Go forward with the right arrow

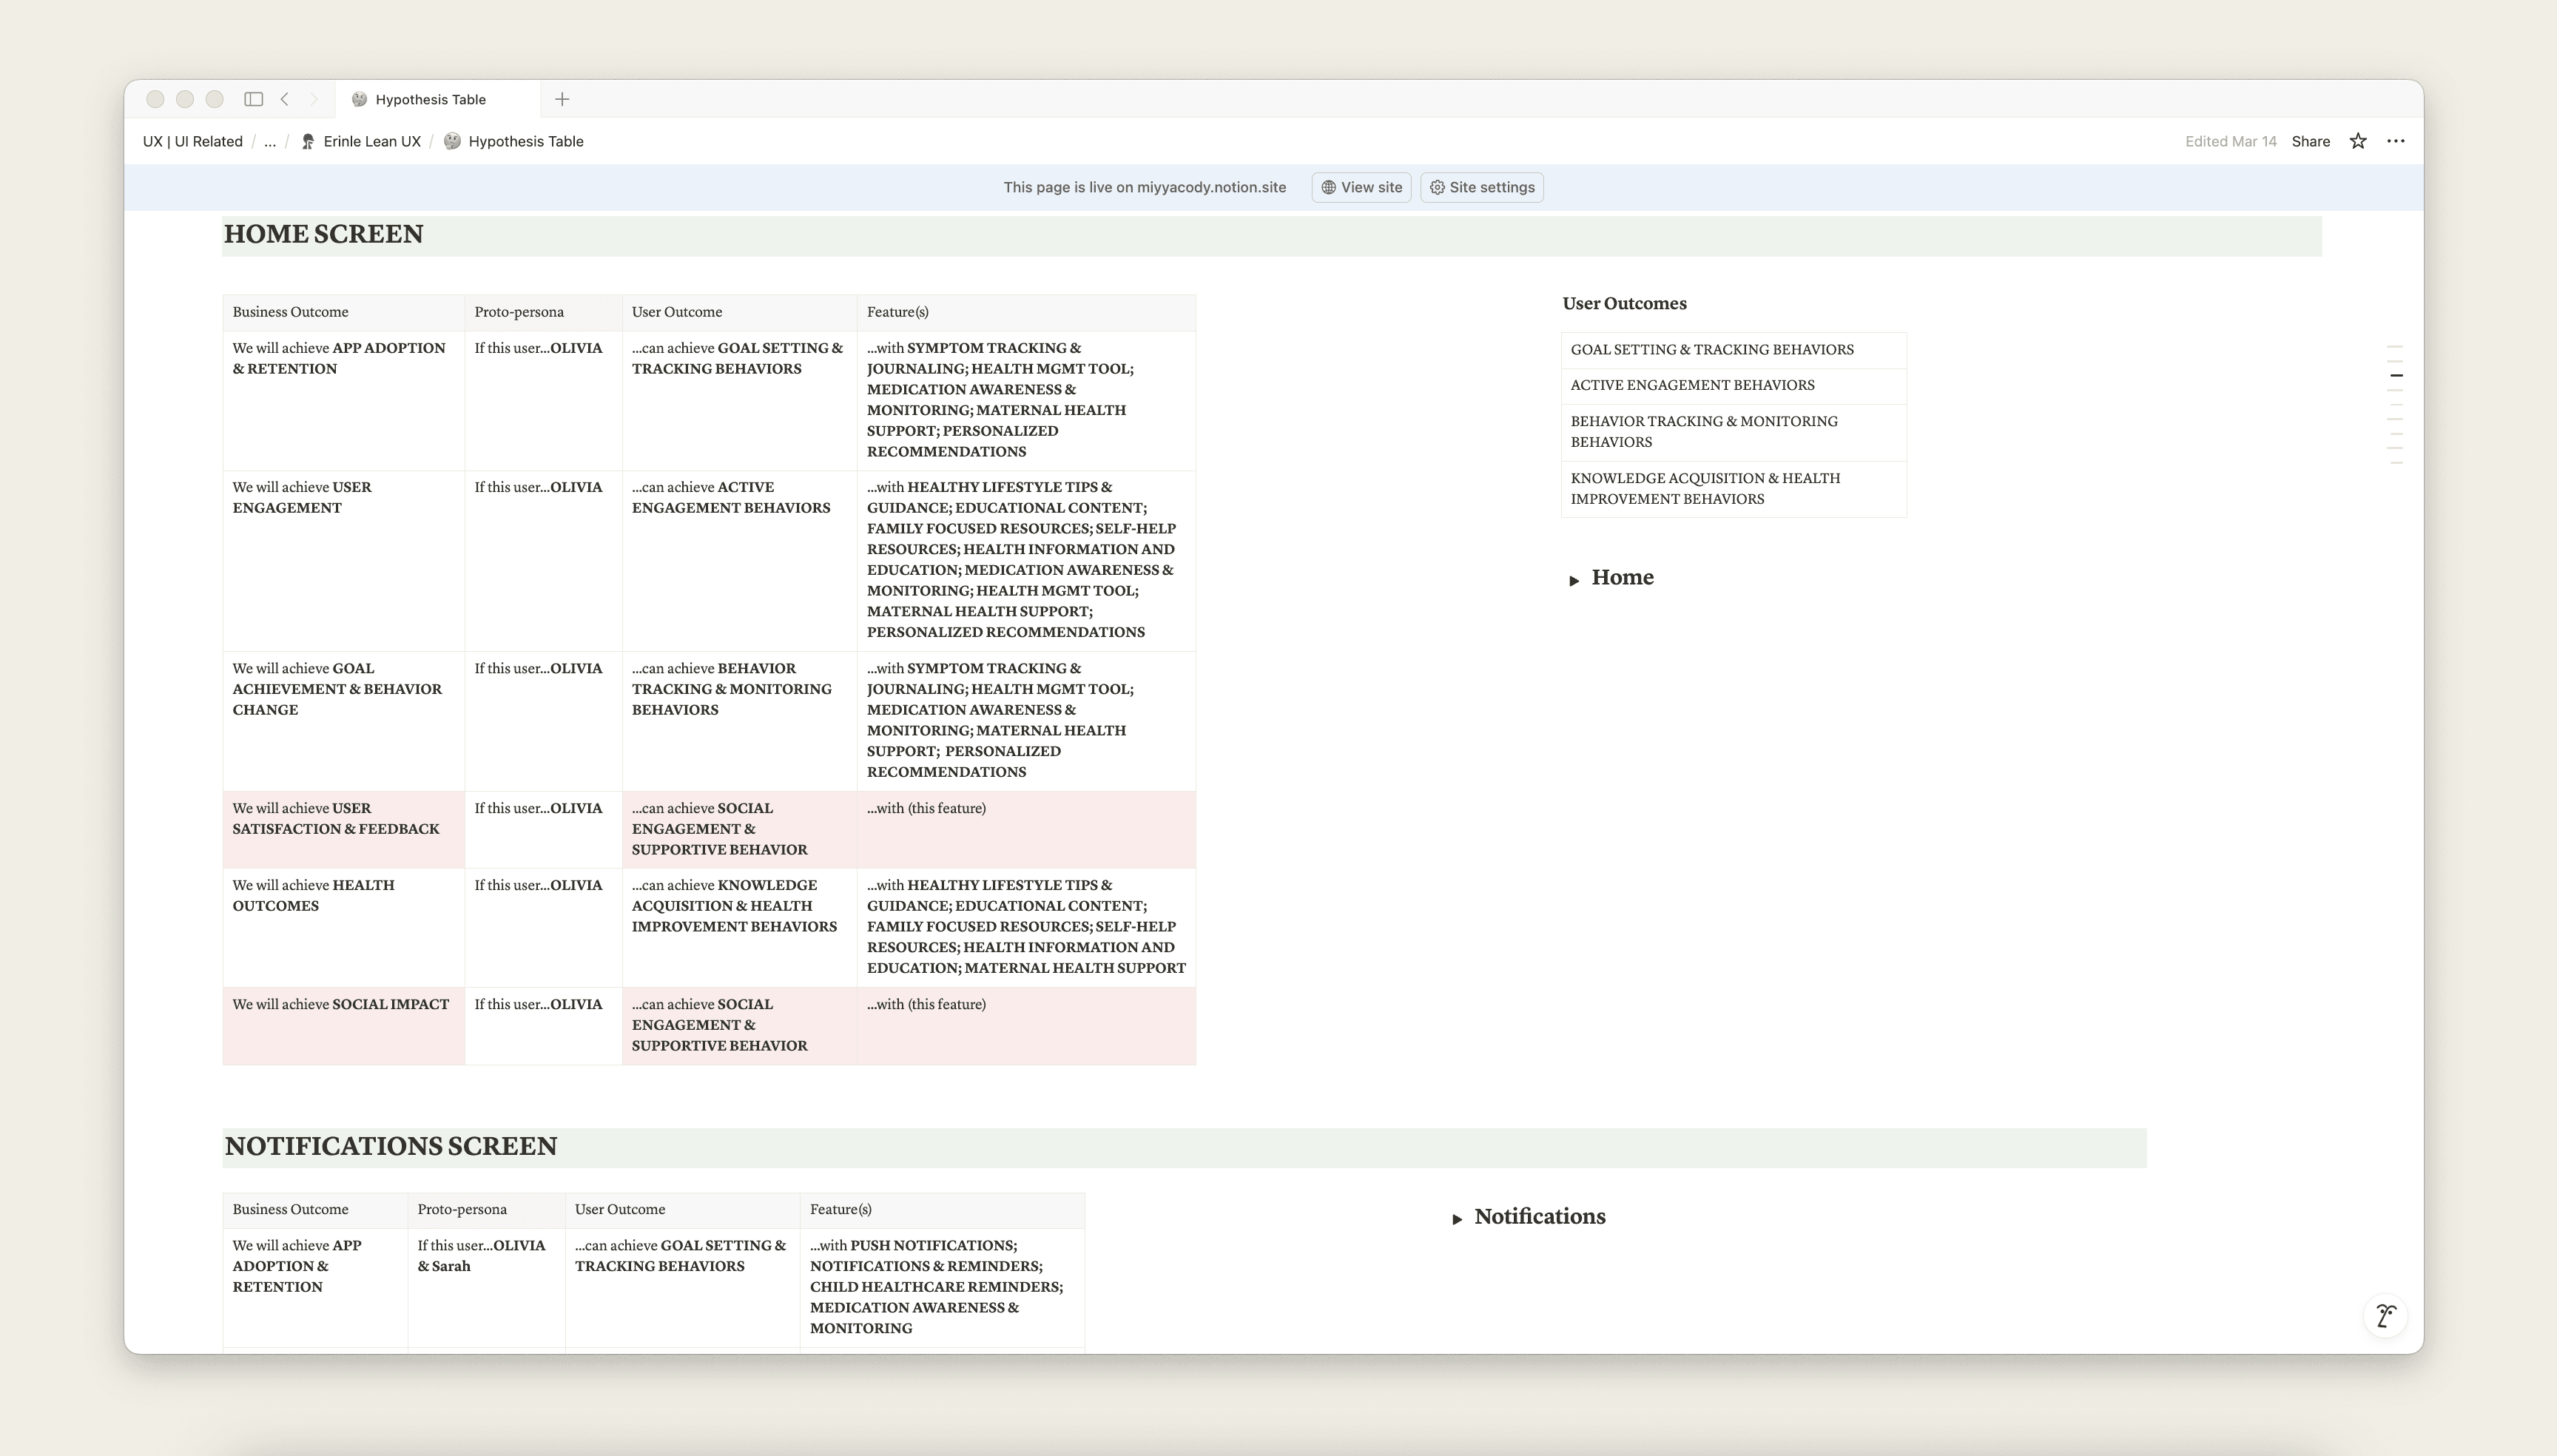pyautogui.click(x=313, y=99)
